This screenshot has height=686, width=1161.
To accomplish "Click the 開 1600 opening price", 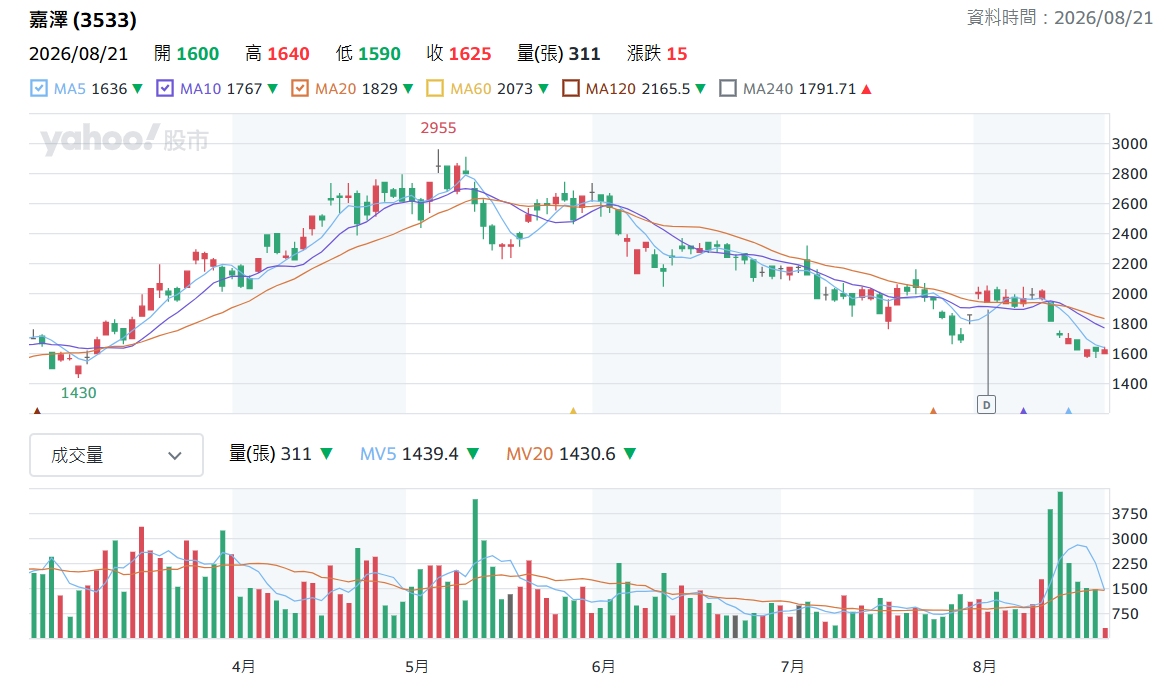I will click(187, 54).
